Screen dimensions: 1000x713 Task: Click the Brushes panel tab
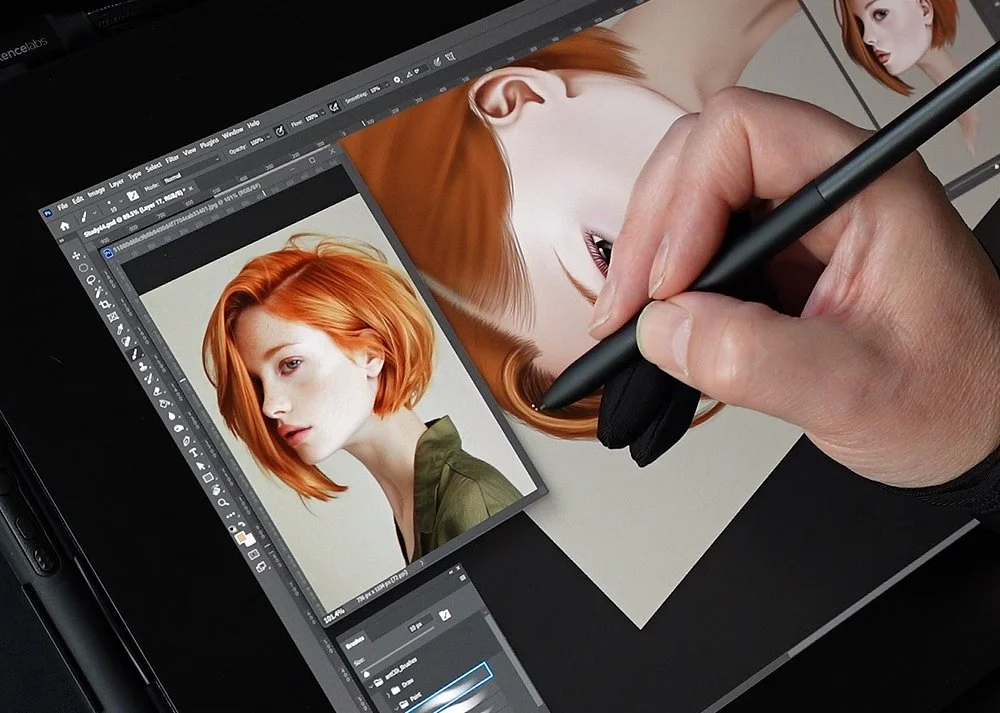pyautogui.click(x=355, y=642)
